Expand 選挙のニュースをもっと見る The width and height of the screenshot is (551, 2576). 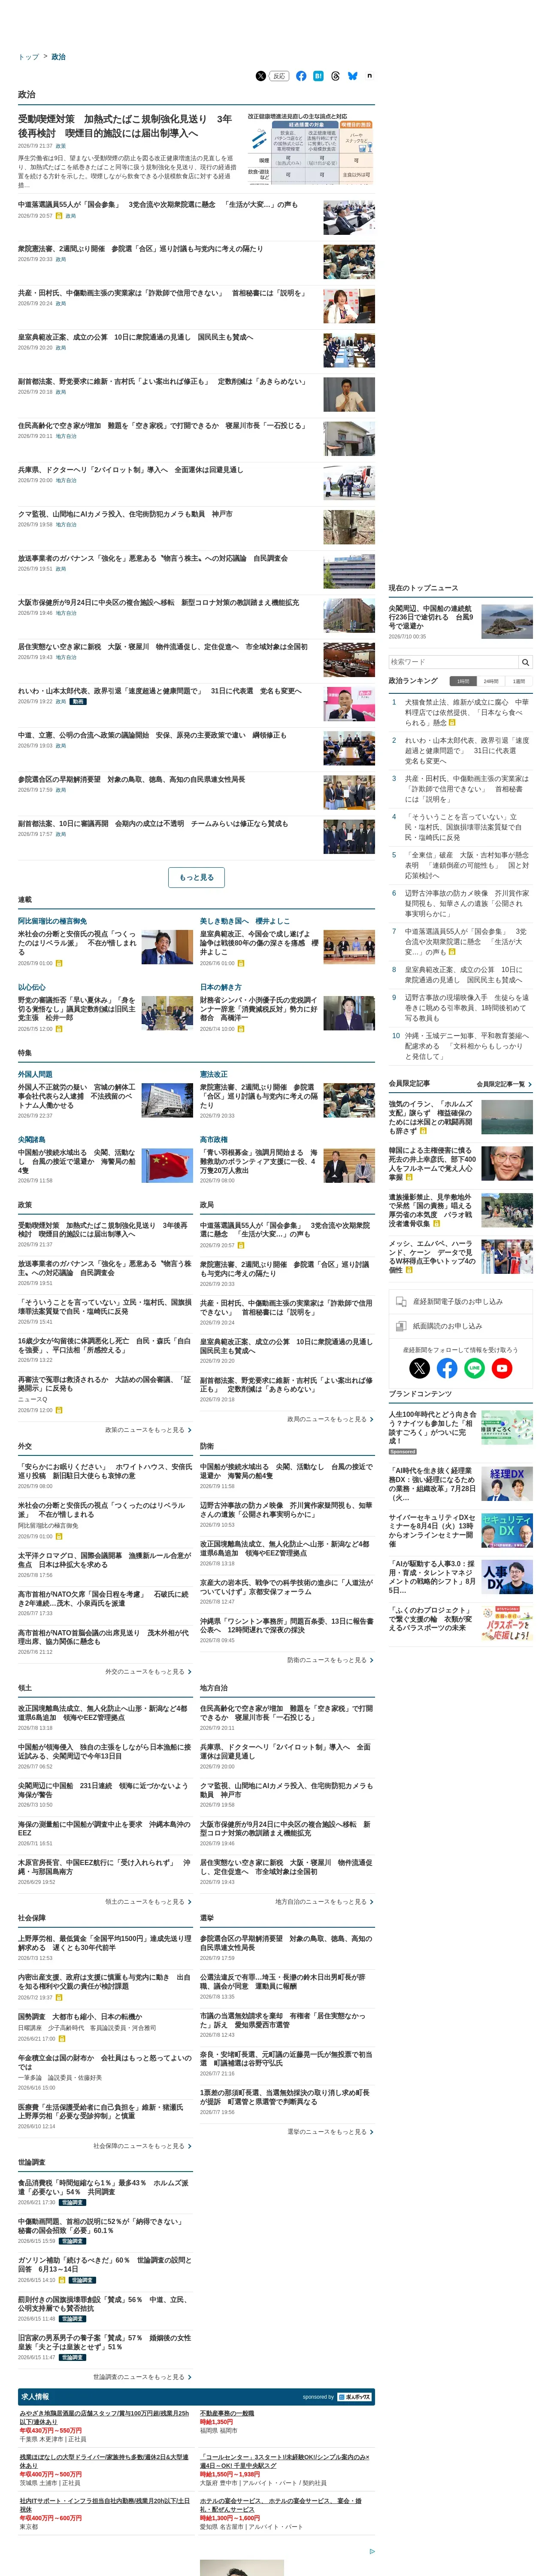(330, 2132)
